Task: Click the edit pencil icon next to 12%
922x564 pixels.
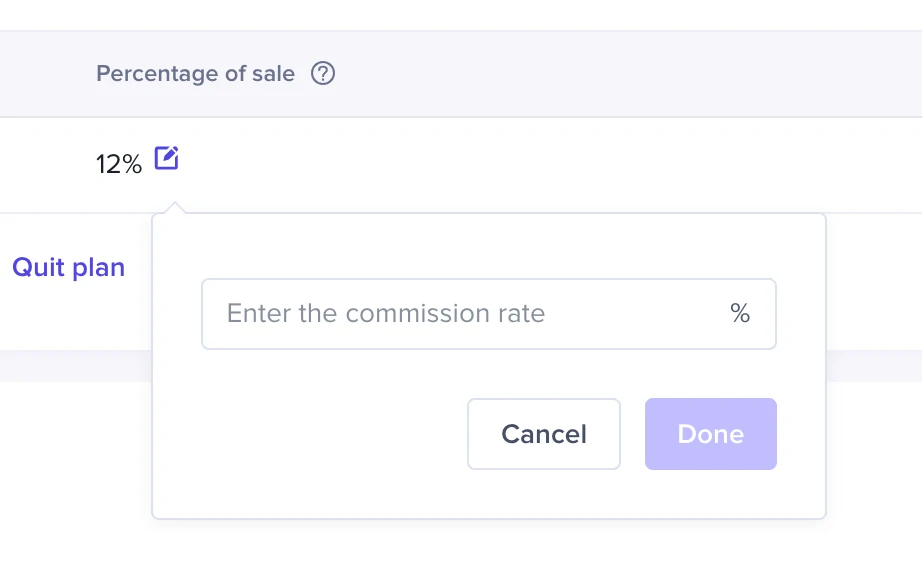Action: (x=166, y=158)
